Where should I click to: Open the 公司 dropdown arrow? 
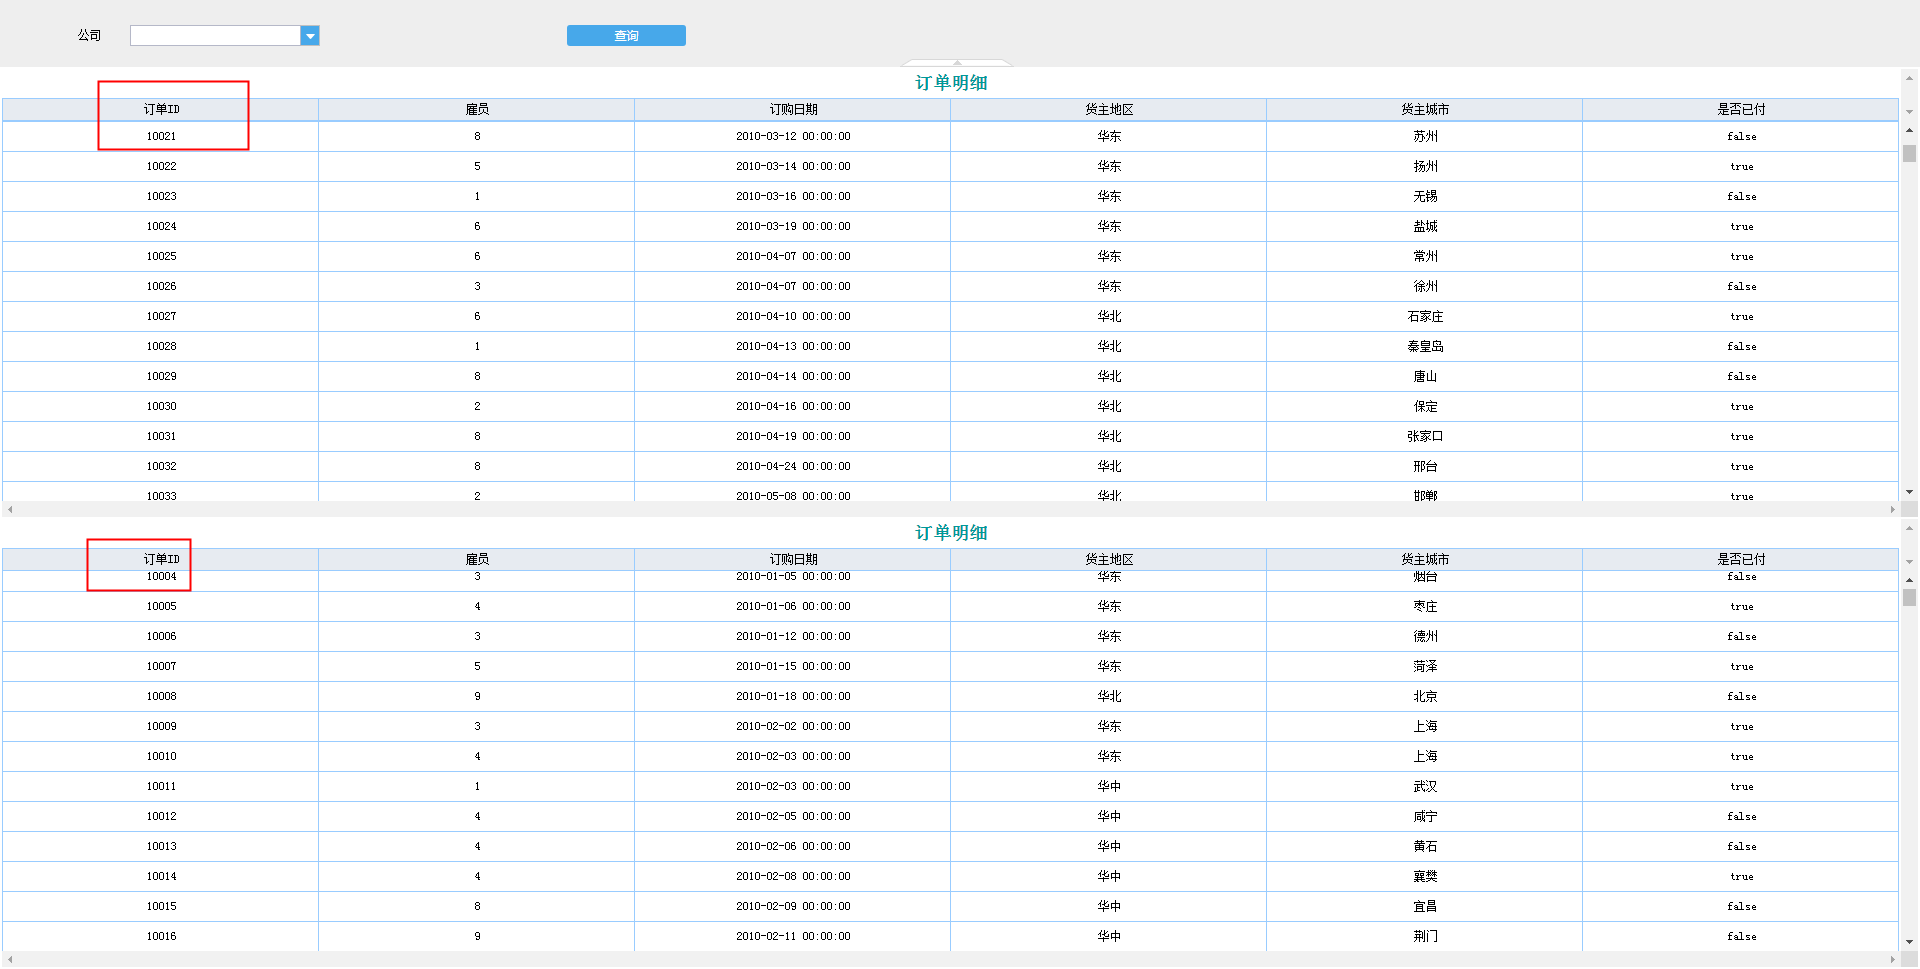(x=310, y=36)
